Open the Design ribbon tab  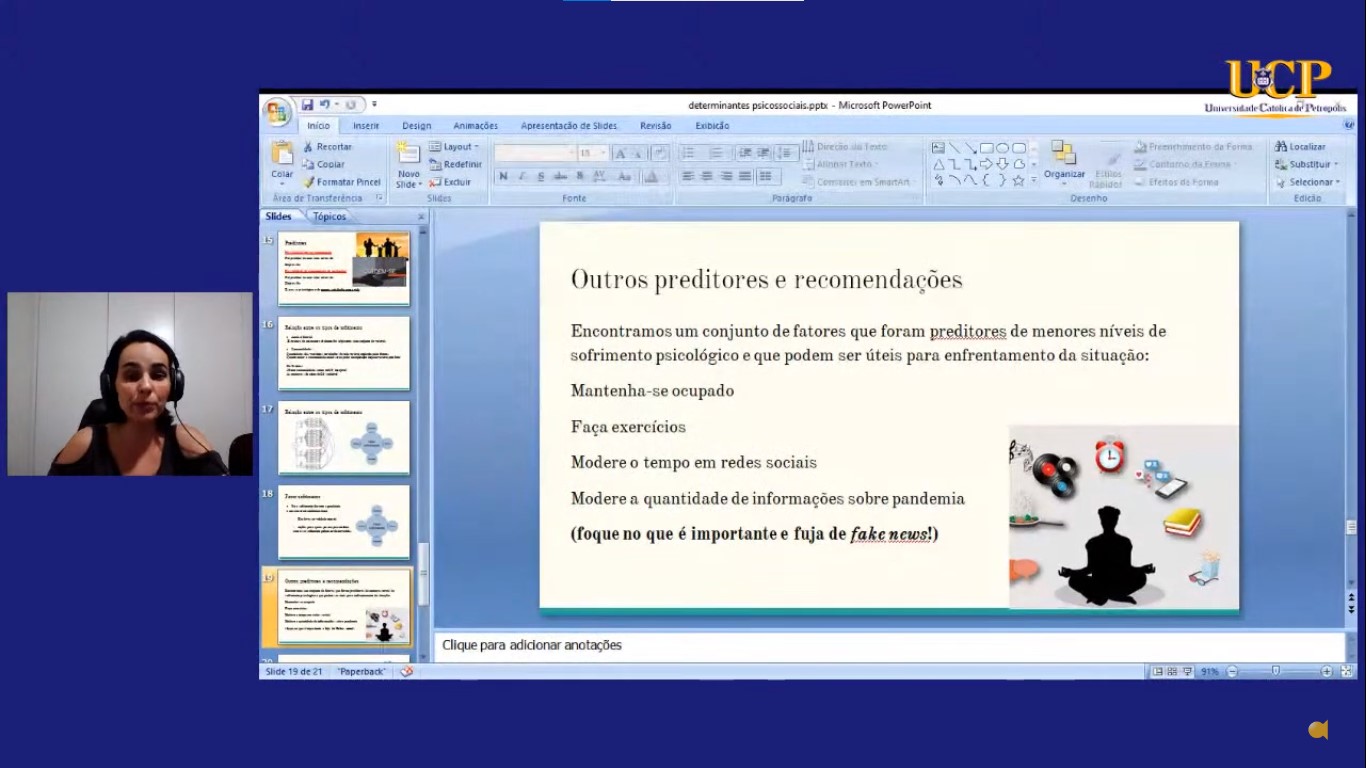coord(416,126)
